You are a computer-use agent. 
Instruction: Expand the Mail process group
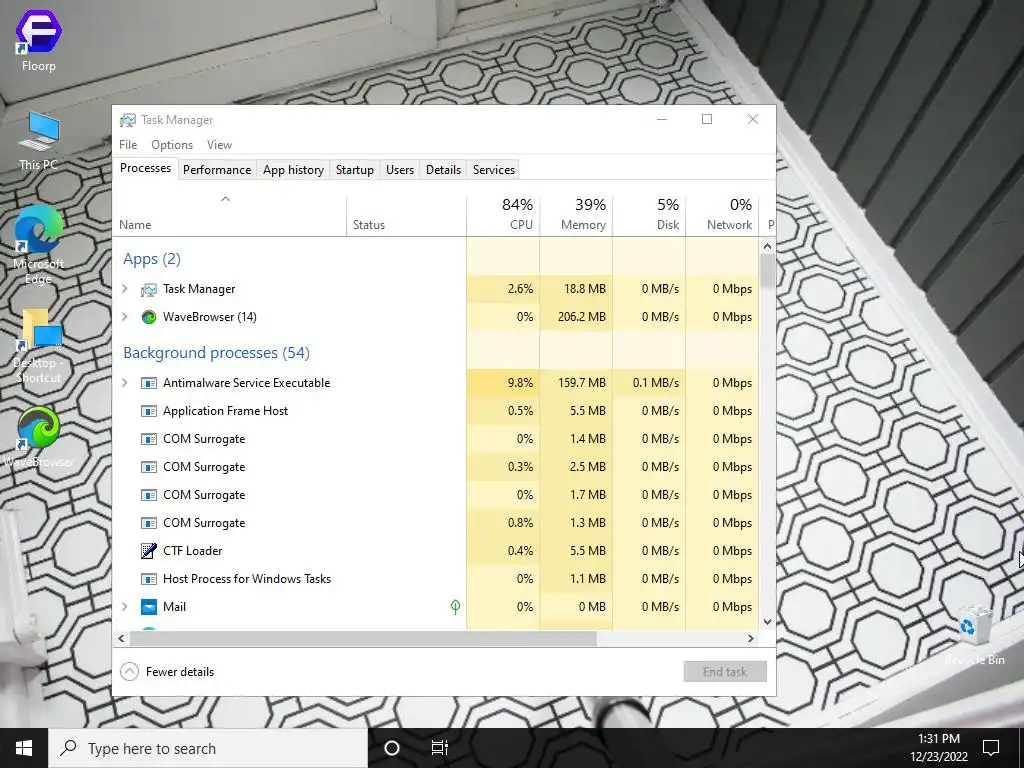tap(125, 607)
